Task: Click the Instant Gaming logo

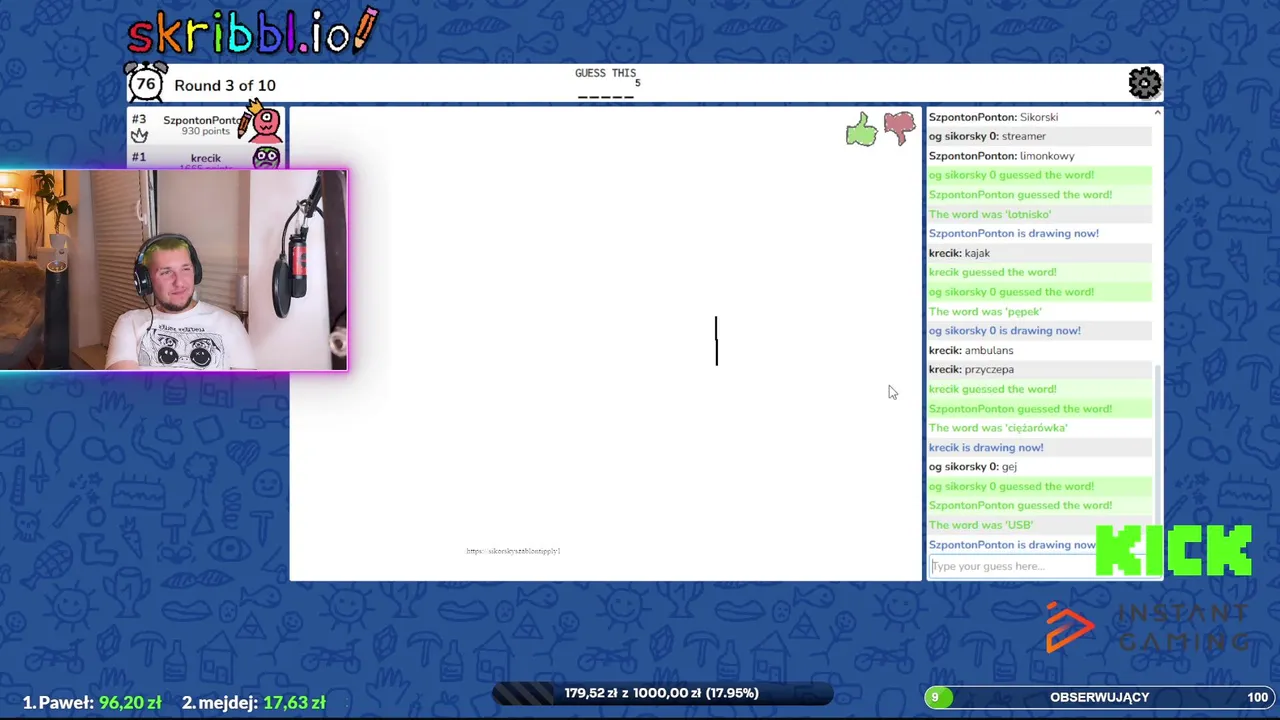Action: tap(1146, 627)
